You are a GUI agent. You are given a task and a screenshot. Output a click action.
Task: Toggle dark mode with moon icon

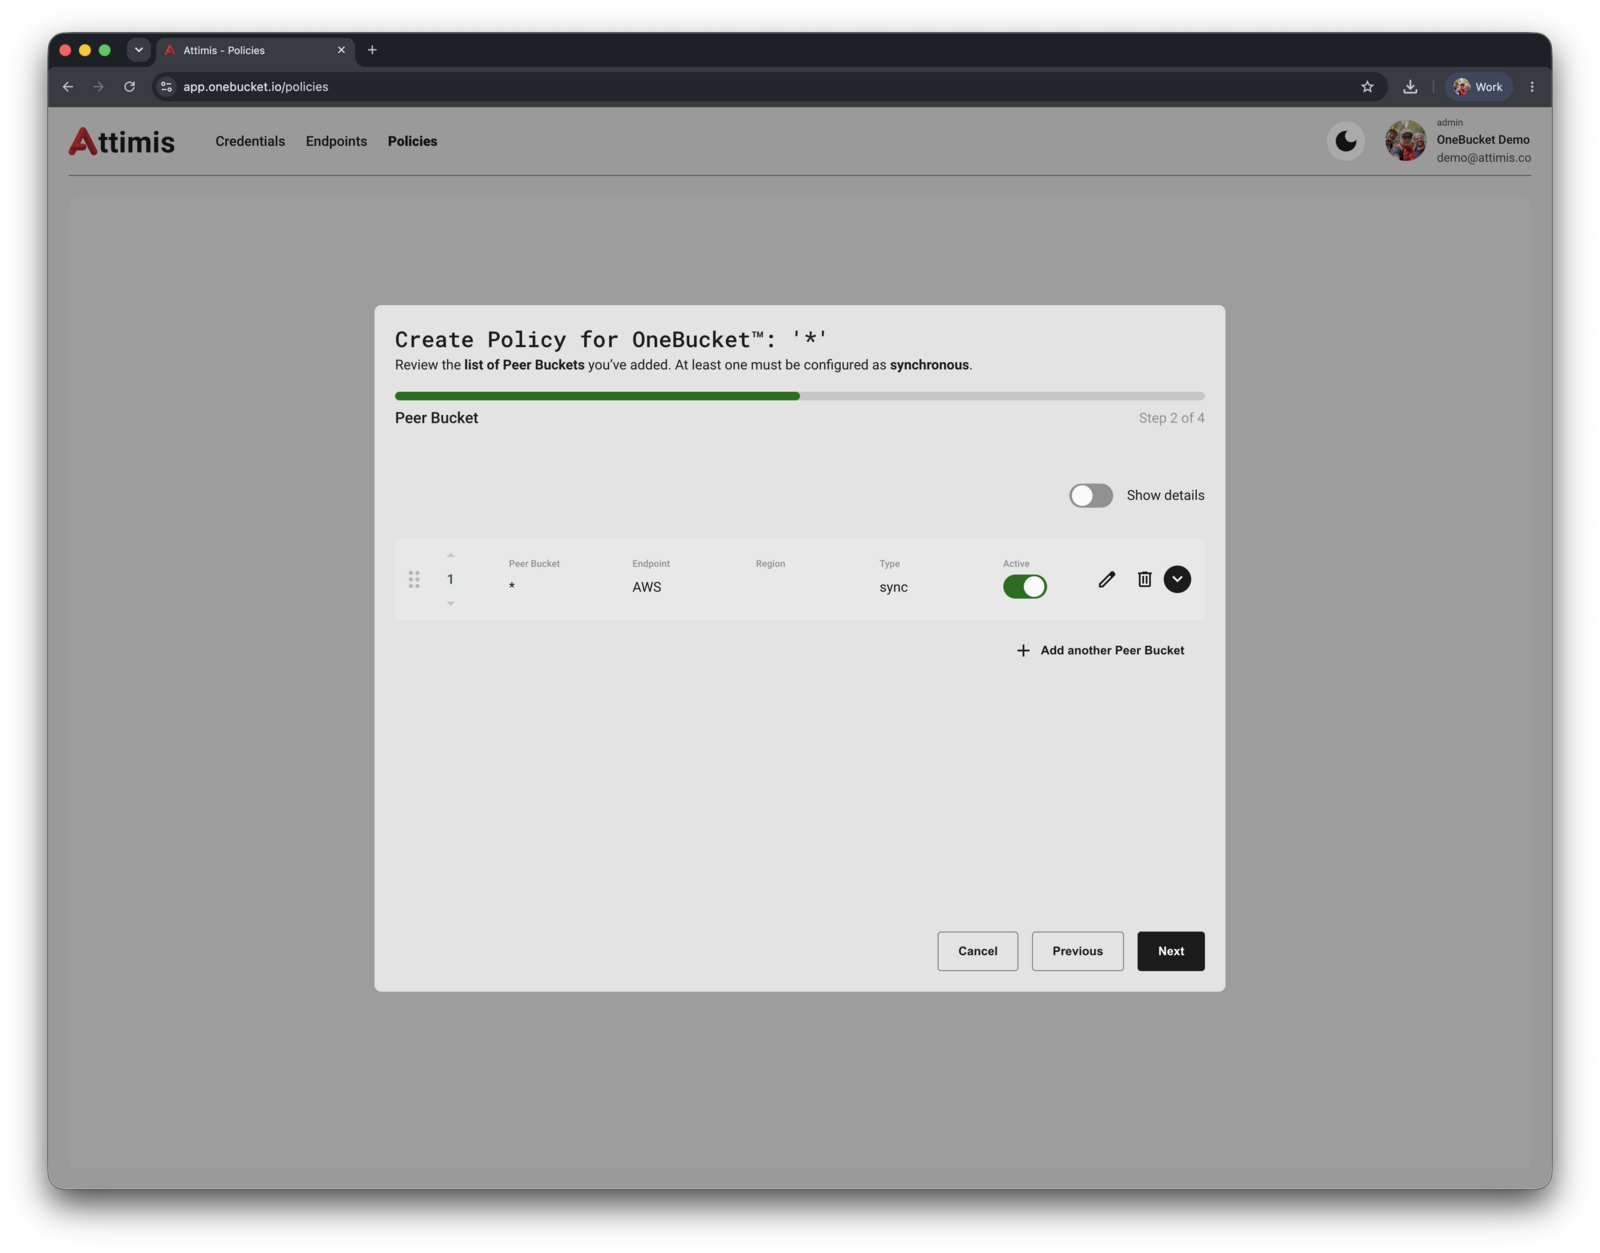tap(1346, 141)
